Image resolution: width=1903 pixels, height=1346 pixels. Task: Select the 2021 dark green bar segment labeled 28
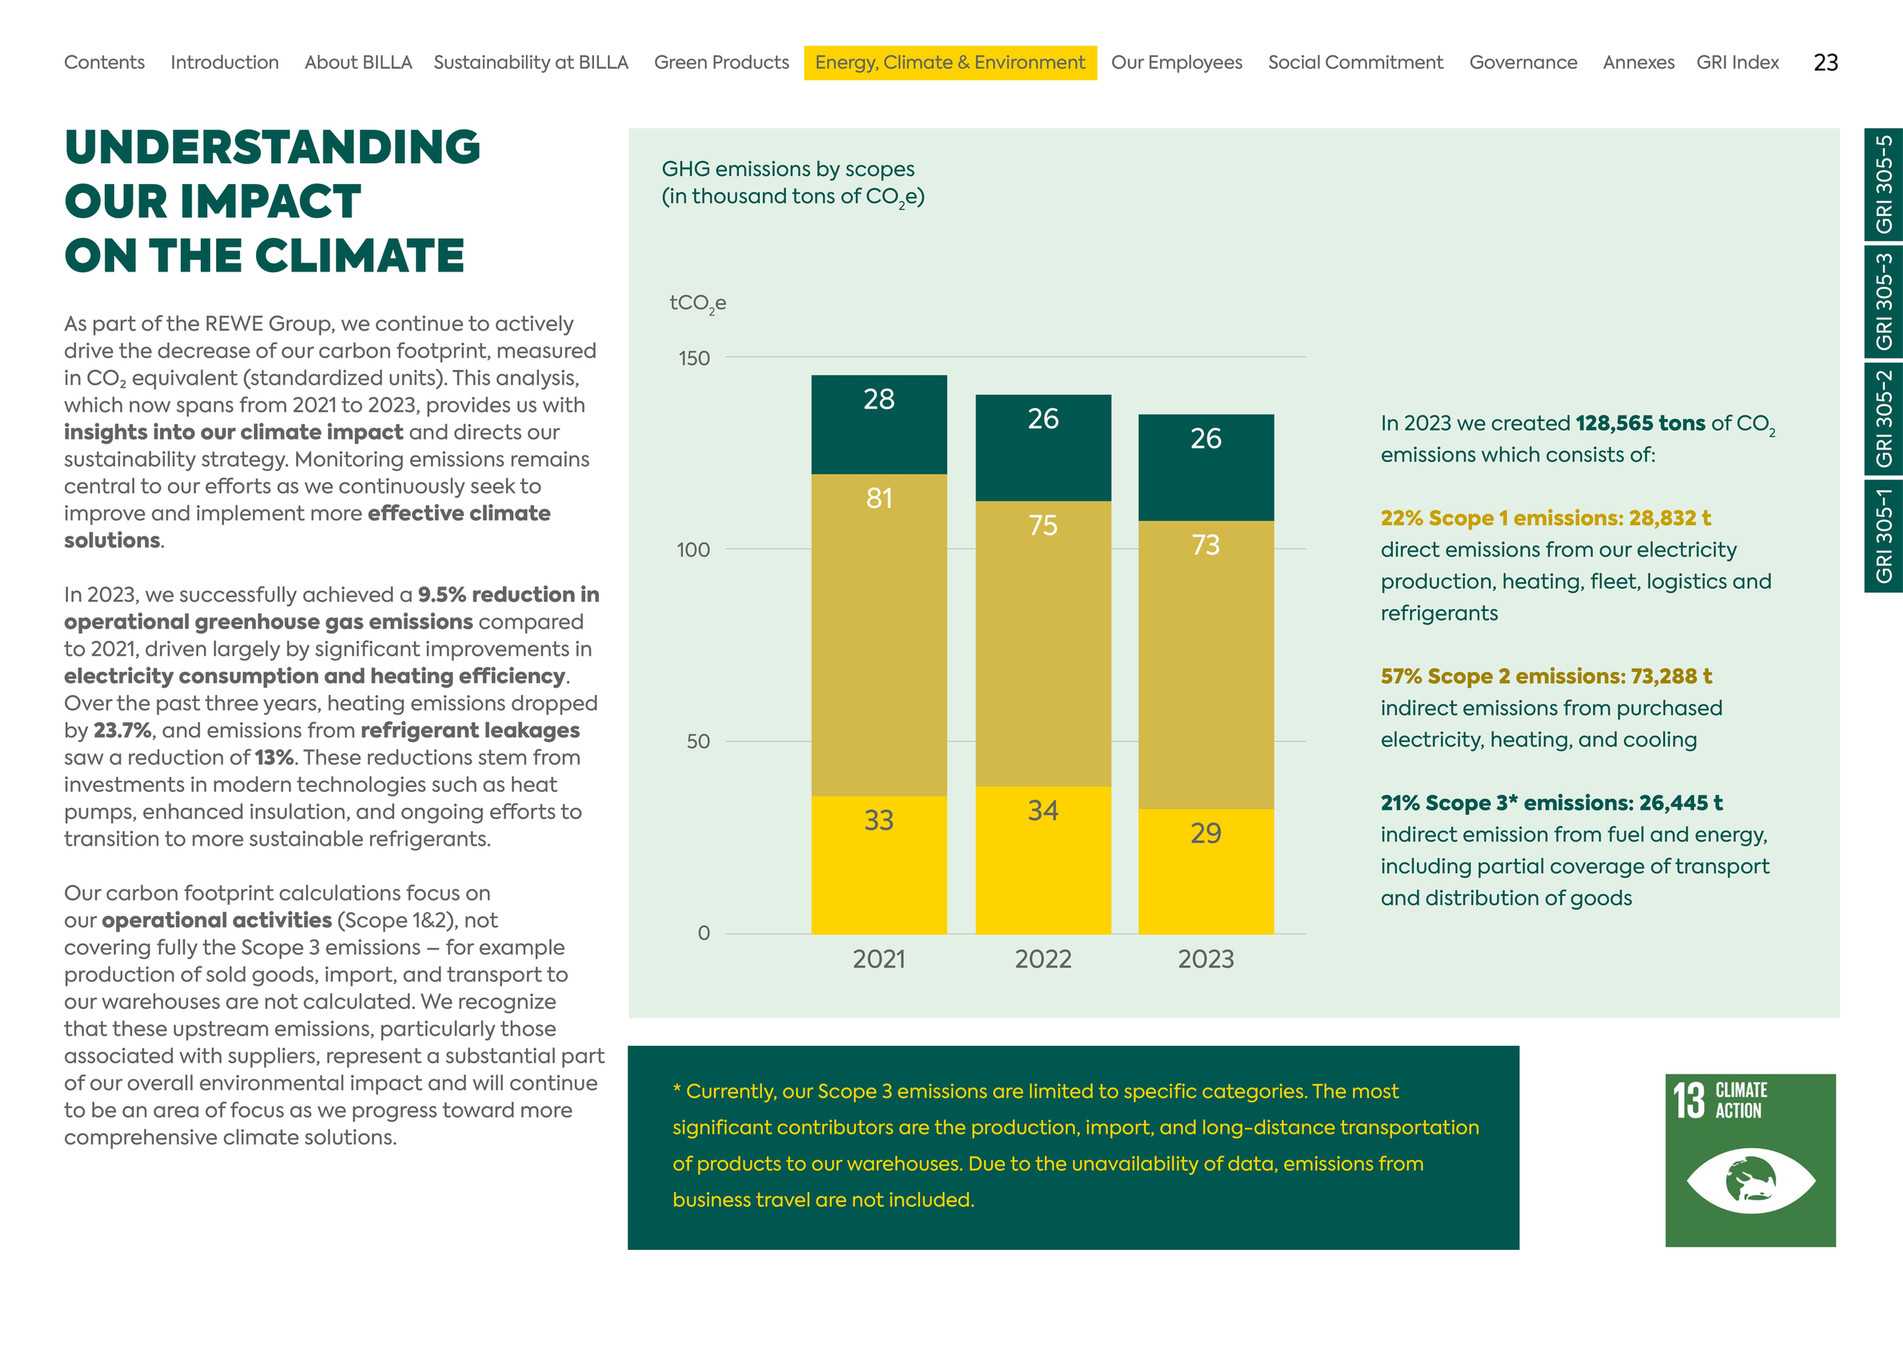tap(879, 425)
